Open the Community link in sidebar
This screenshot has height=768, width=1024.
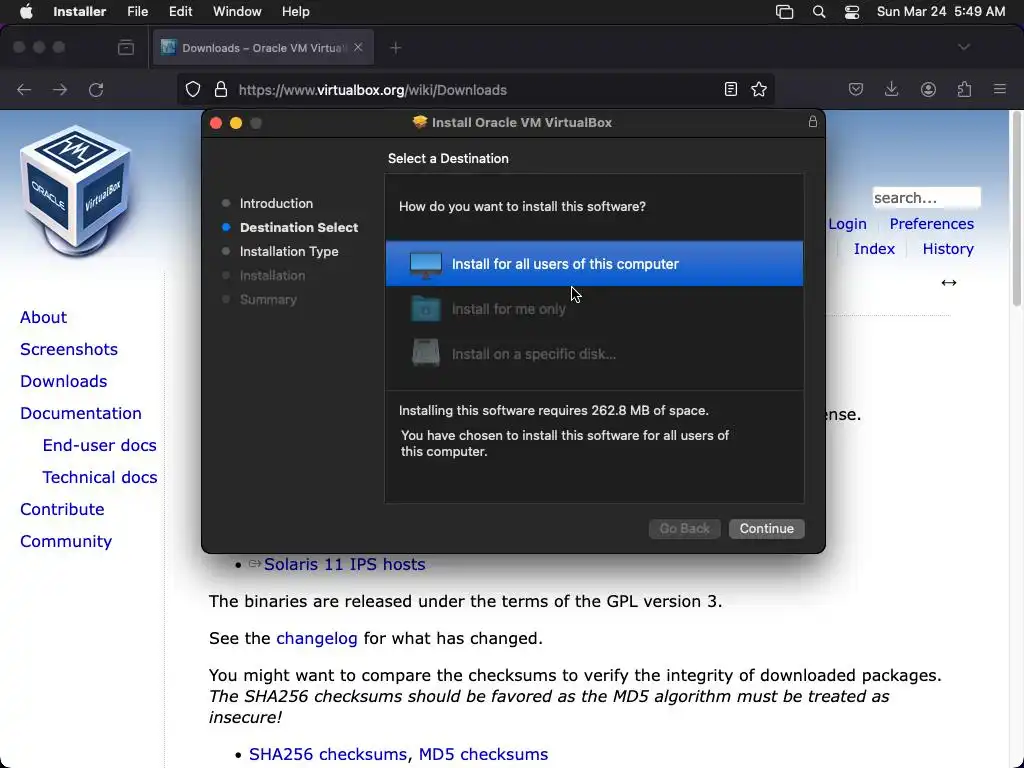coord(66,541)
